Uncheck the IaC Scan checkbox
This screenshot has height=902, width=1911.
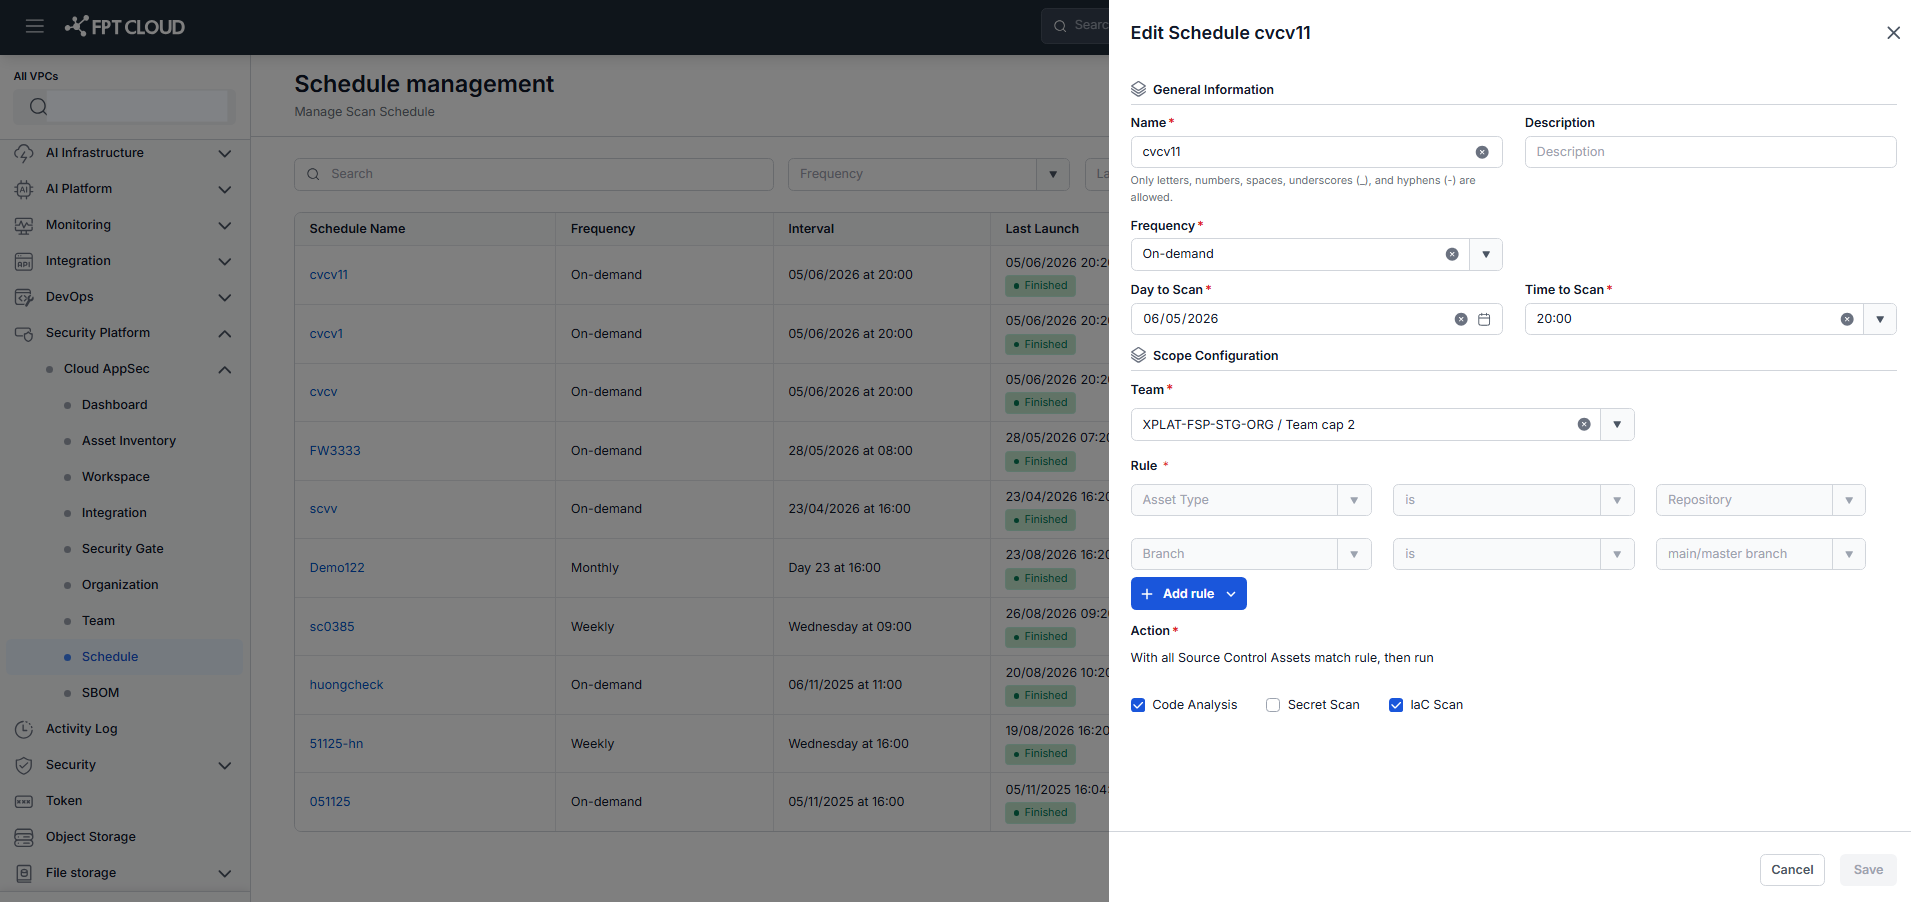click(1396, 705)
